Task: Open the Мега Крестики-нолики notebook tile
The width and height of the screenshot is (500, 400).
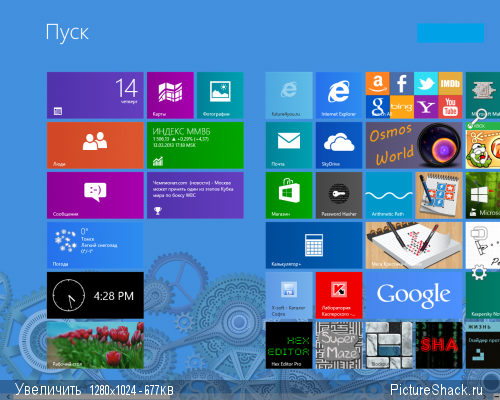Action: click(x=414, y=245)
